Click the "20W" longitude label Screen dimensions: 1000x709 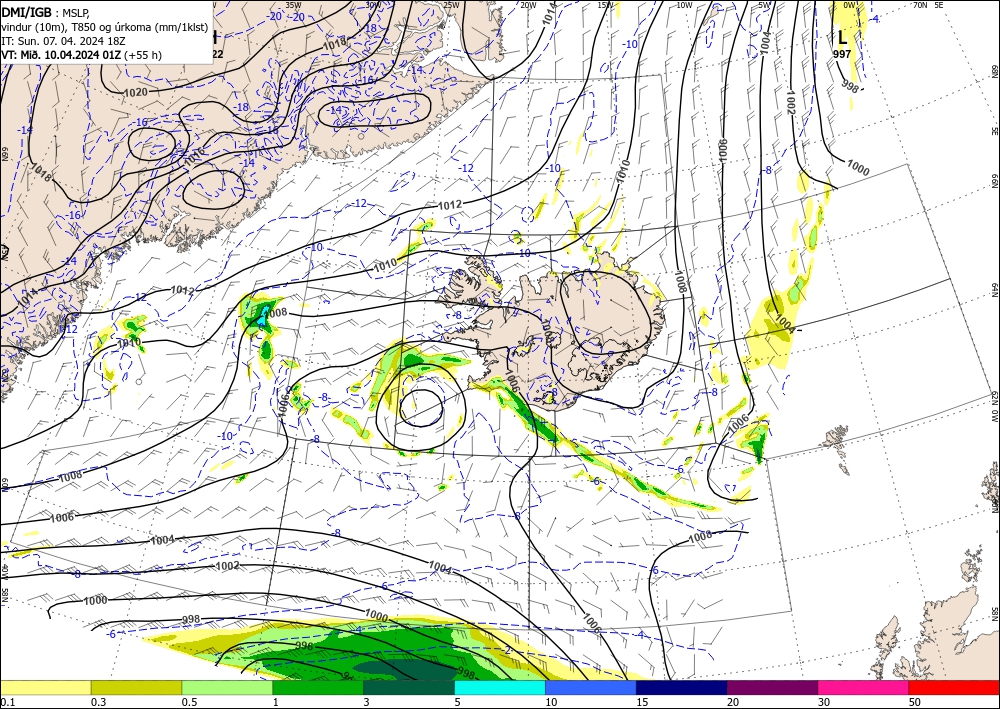[528, 4]
